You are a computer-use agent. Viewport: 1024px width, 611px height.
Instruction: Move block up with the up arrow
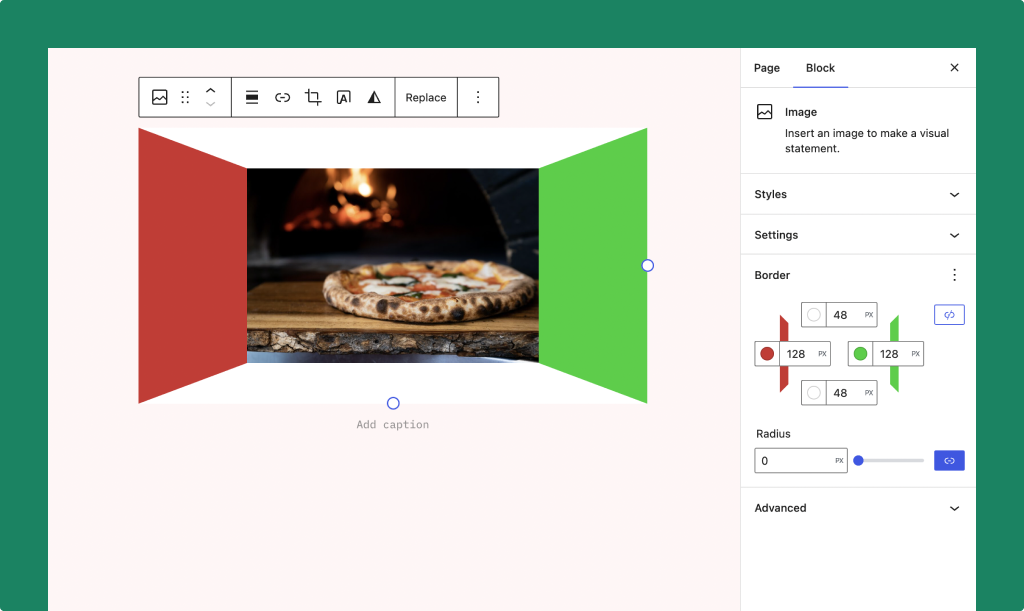click(x=210, y=91)
